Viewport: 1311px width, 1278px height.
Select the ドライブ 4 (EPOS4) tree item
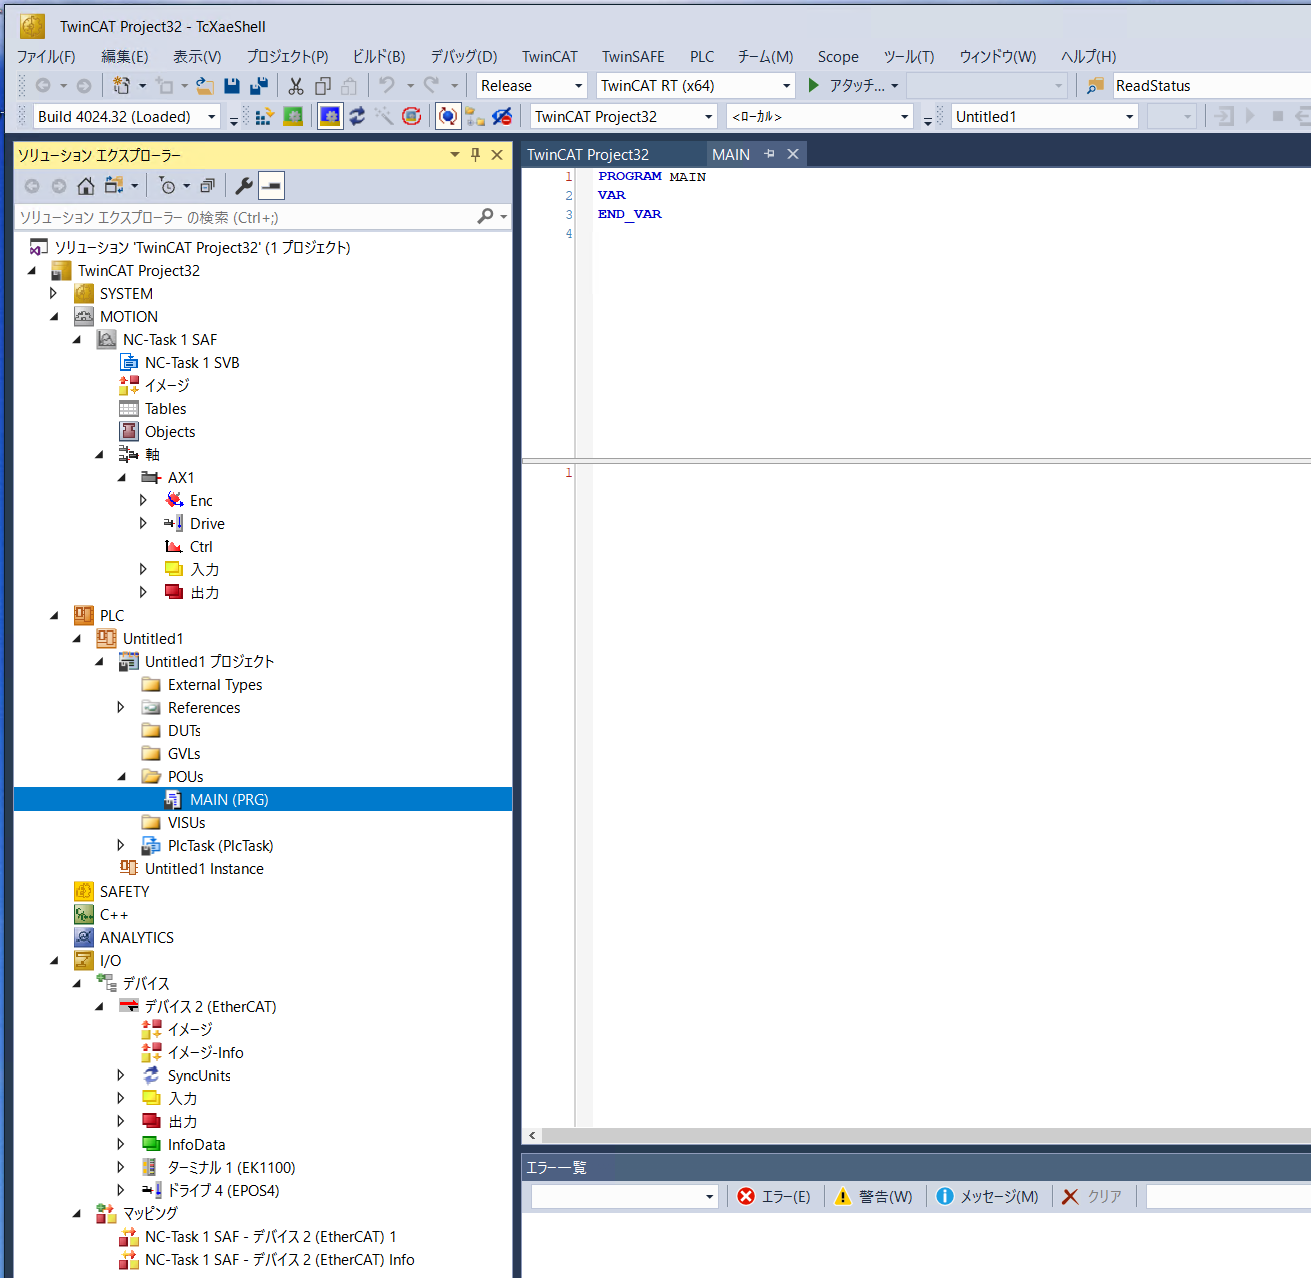coord(223,1191)
